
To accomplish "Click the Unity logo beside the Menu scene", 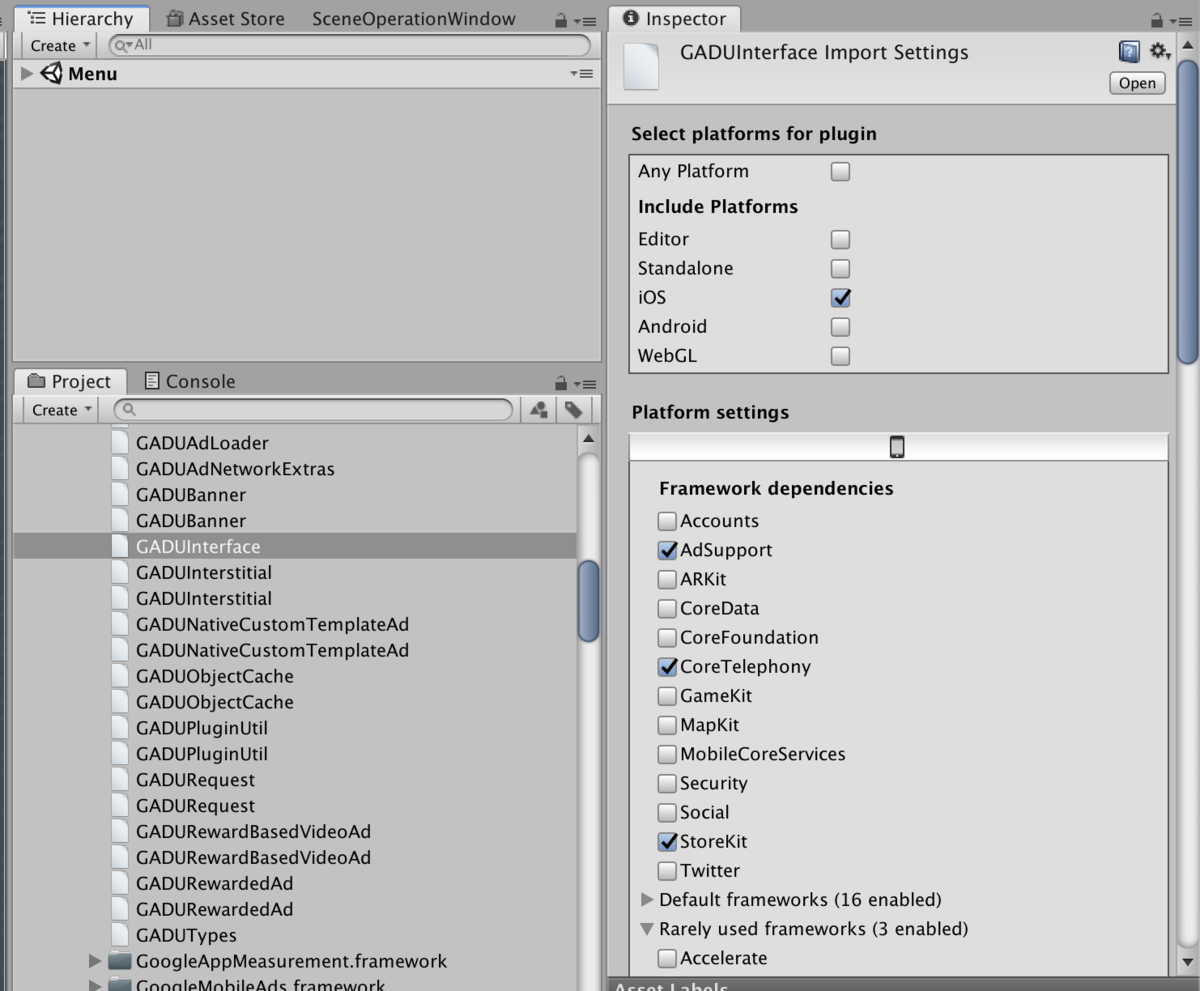I will coord(51,73).
